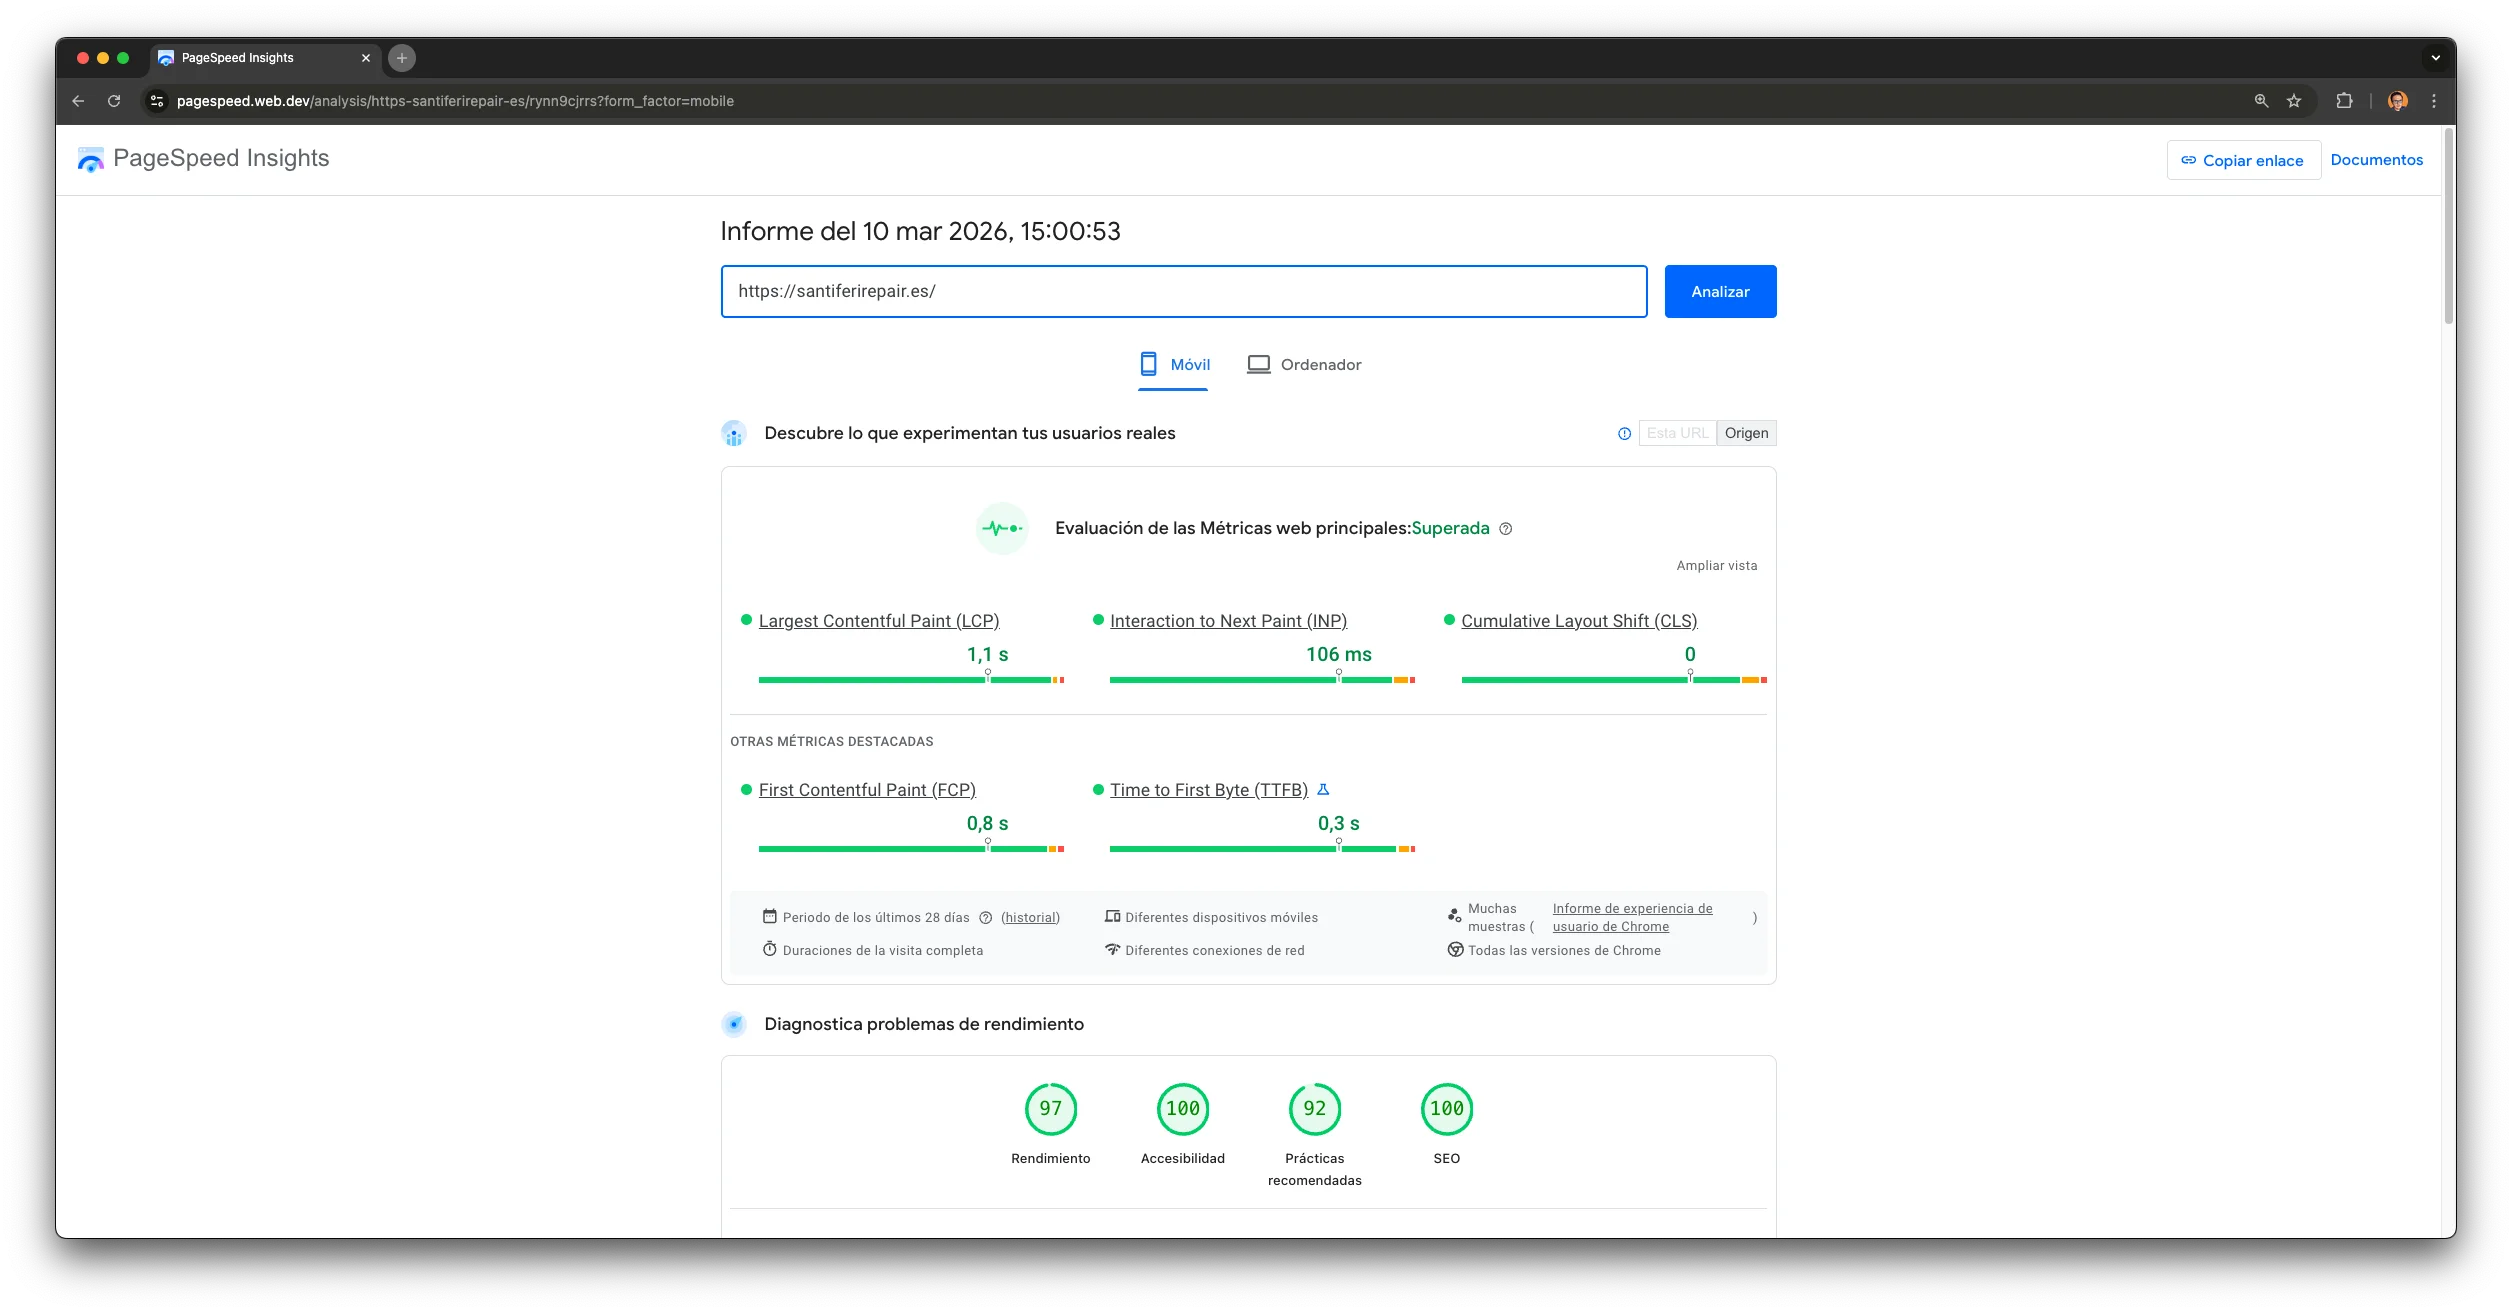Expand metrics using "Ampliar vista"
This screenshot has height=1312, width=2512.
tap(1716, 565)
